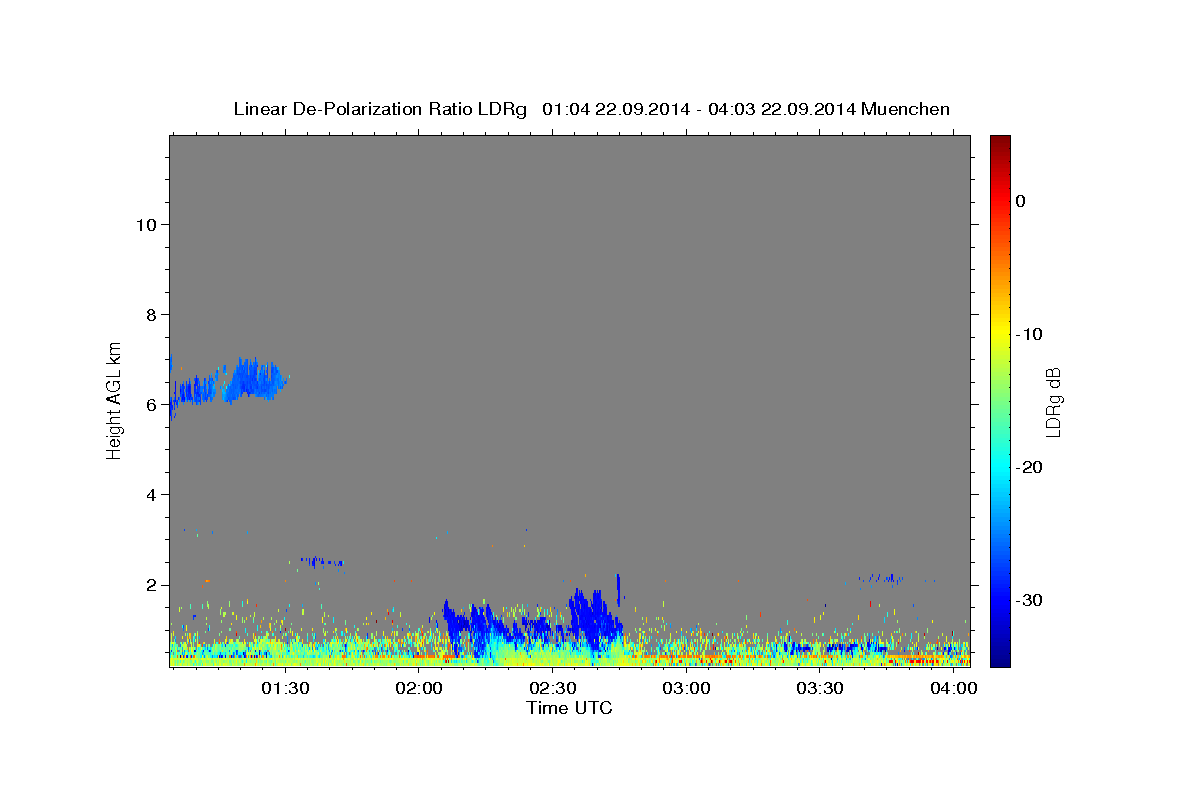Click the 02:30 time tick label
Viewport: 1200px width, 800px height.
tap(552, 689)
